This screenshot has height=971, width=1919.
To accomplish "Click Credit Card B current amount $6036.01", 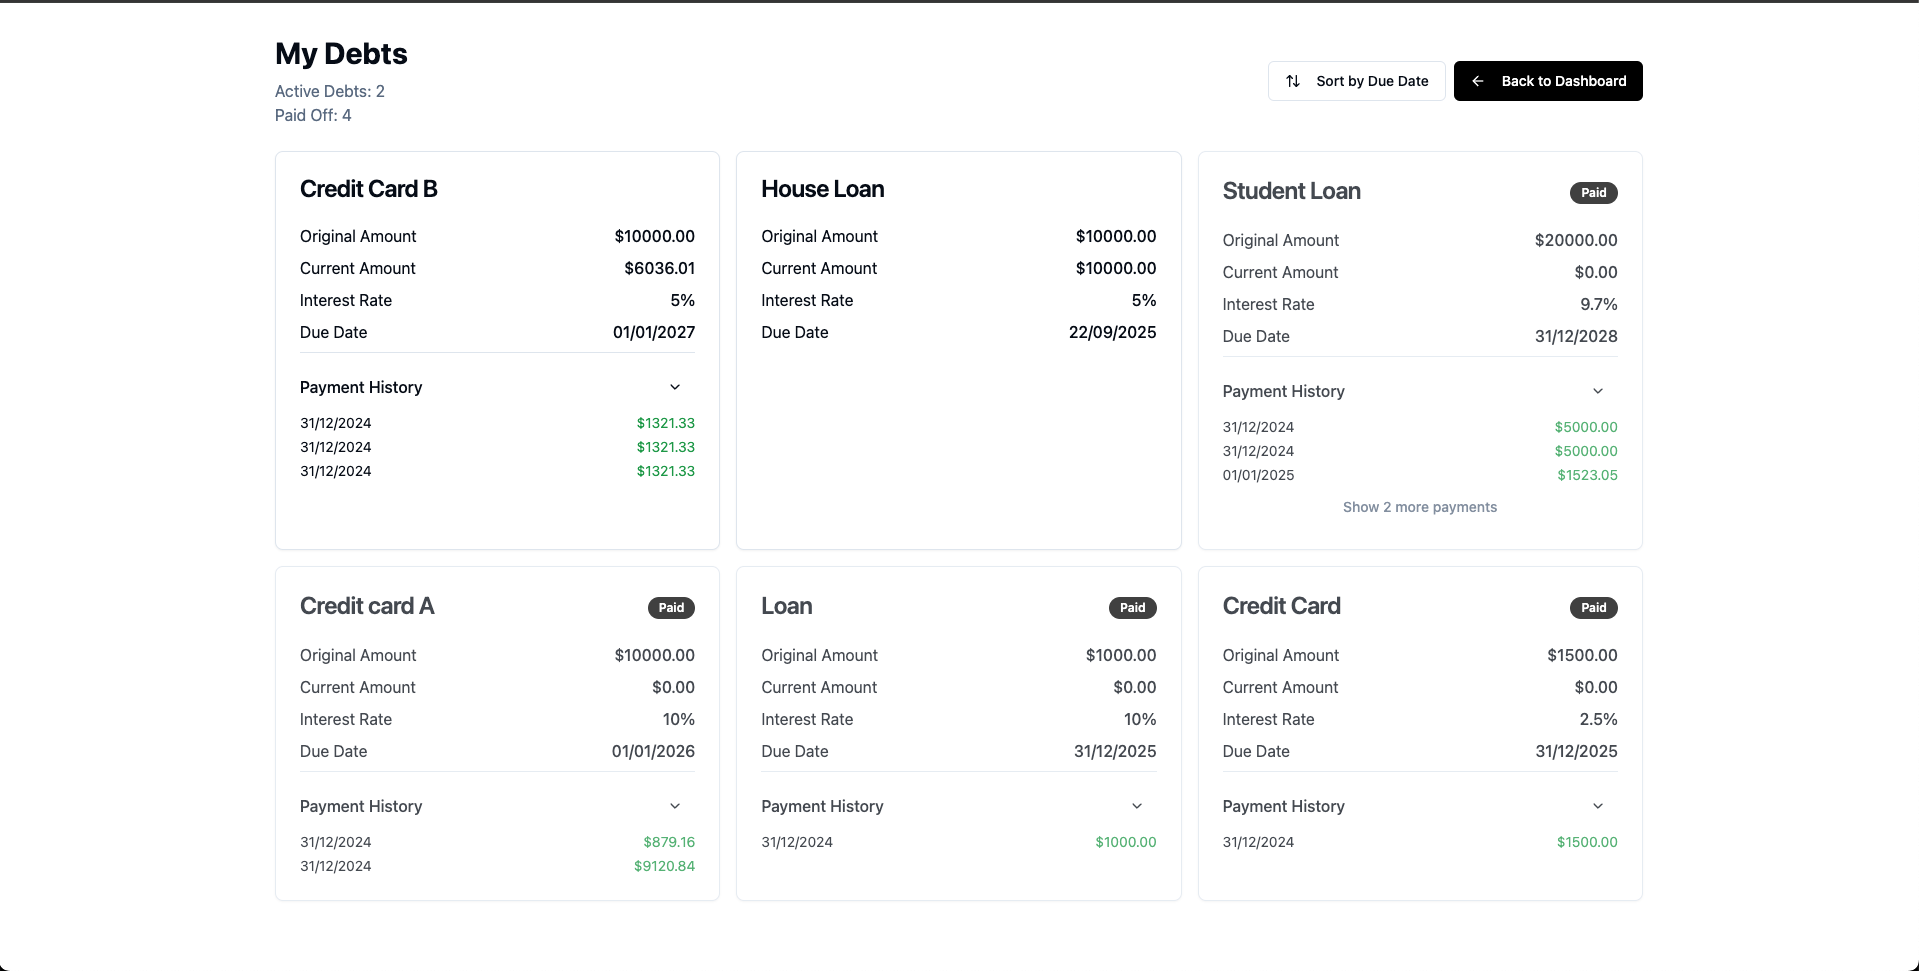I will [x=659, y=268].
